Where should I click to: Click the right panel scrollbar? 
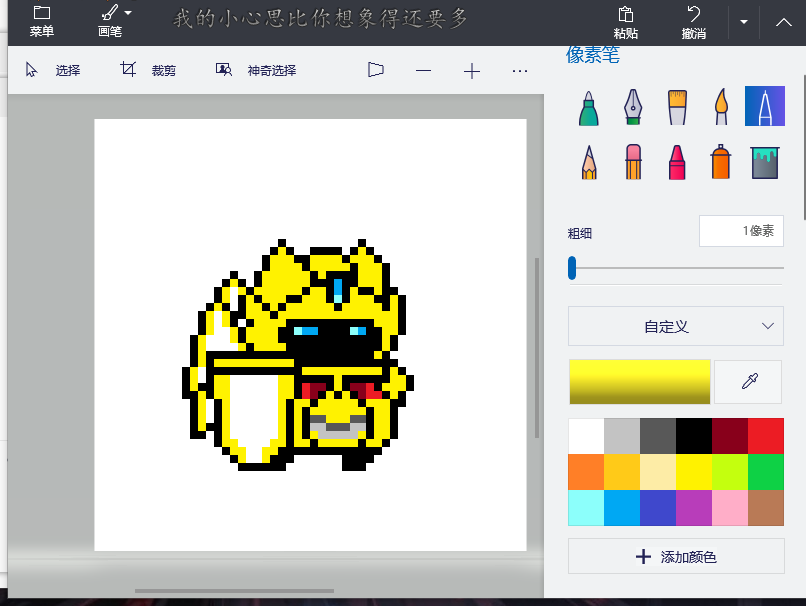pos(804,148)
